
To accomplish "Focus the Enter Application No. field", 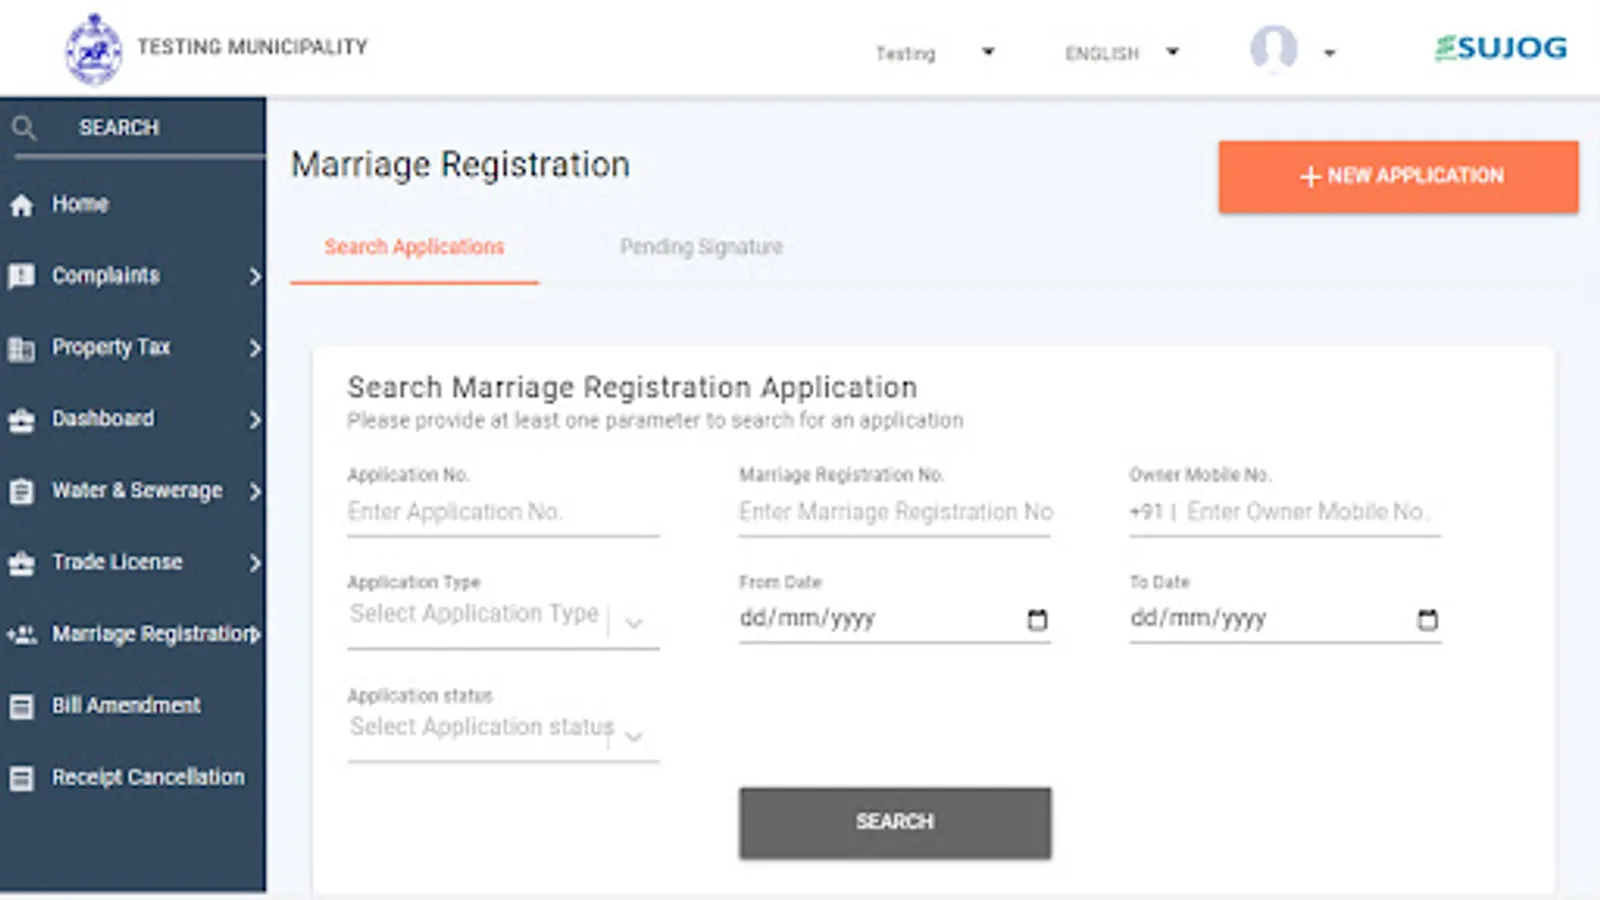I will [x=502, y=512].
